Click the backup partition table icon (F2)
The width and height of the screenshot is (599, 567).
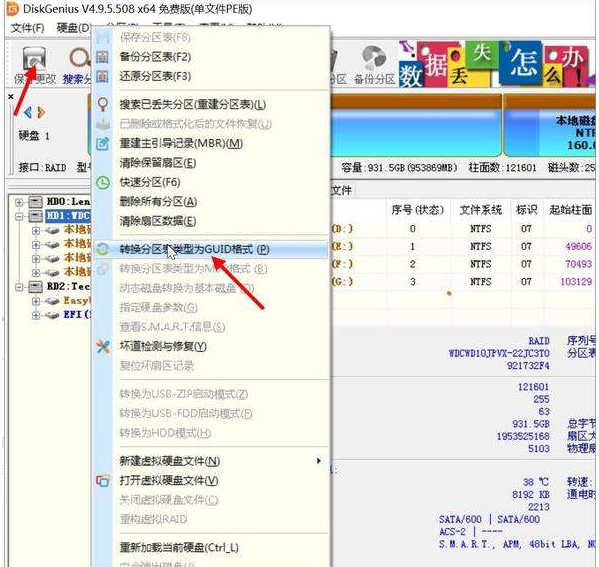102,57
